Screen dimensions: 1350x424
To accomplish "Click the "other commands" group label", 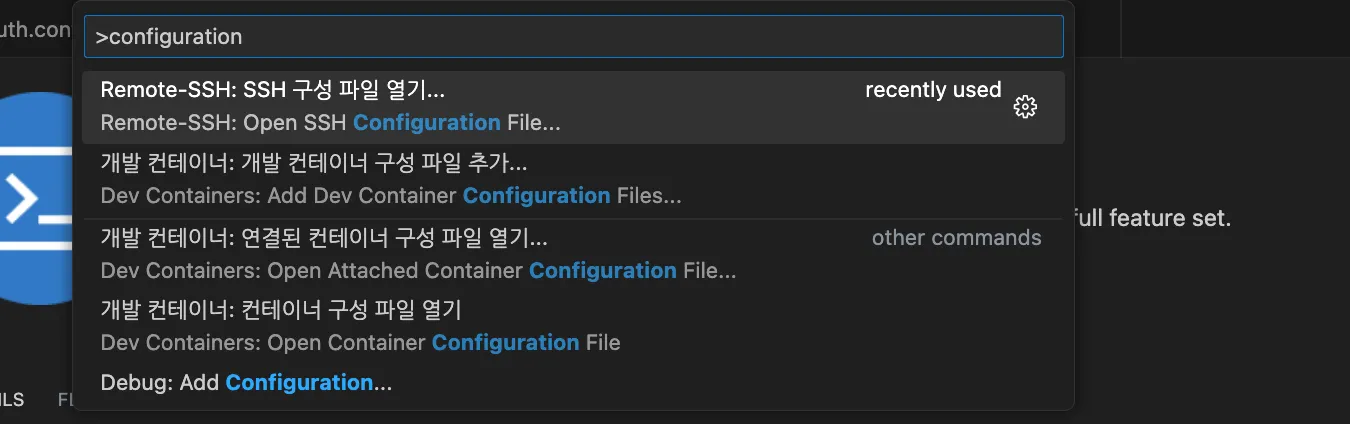I will pyautogui.click(x=956, y=238).
